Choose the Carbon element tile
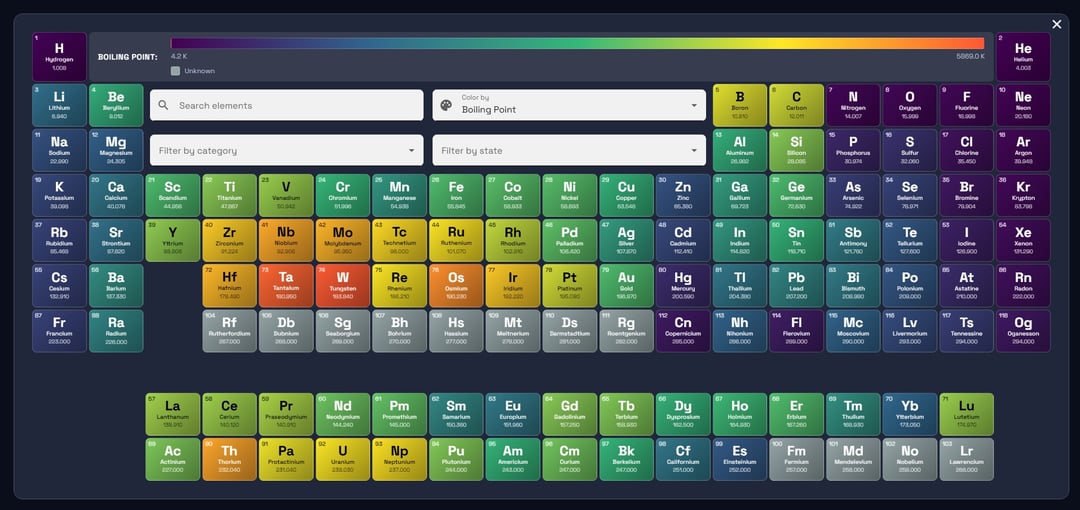Screen dimensions: 1080x510 796,105
